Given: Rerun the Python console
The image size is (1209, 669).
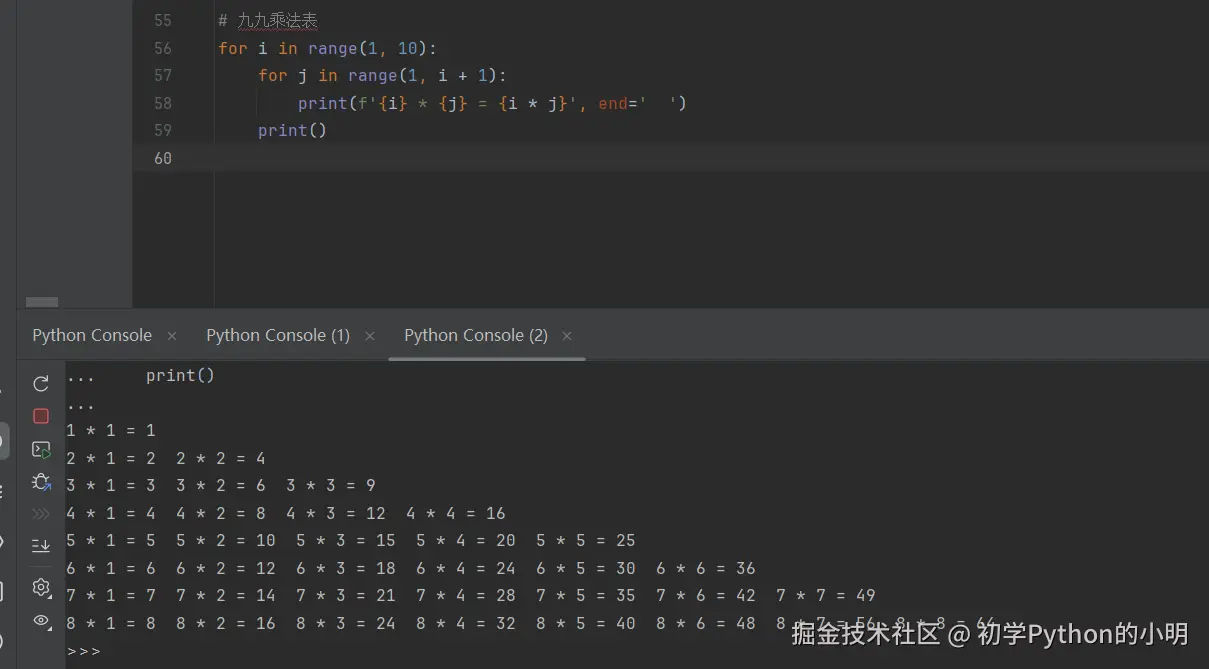Looking at the screenshot, I should (41, 384).
